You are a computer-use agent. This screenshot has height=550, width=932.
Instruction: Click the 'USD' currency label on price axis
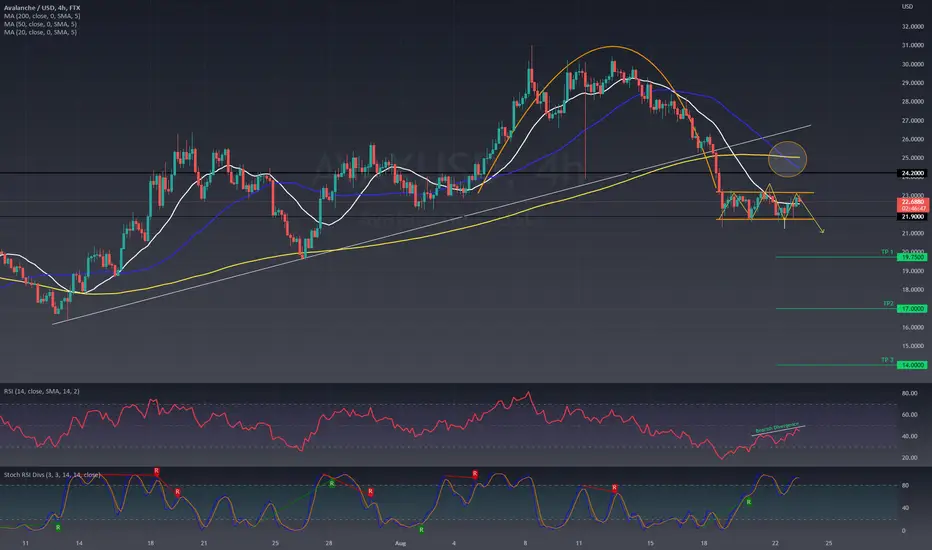907,7
